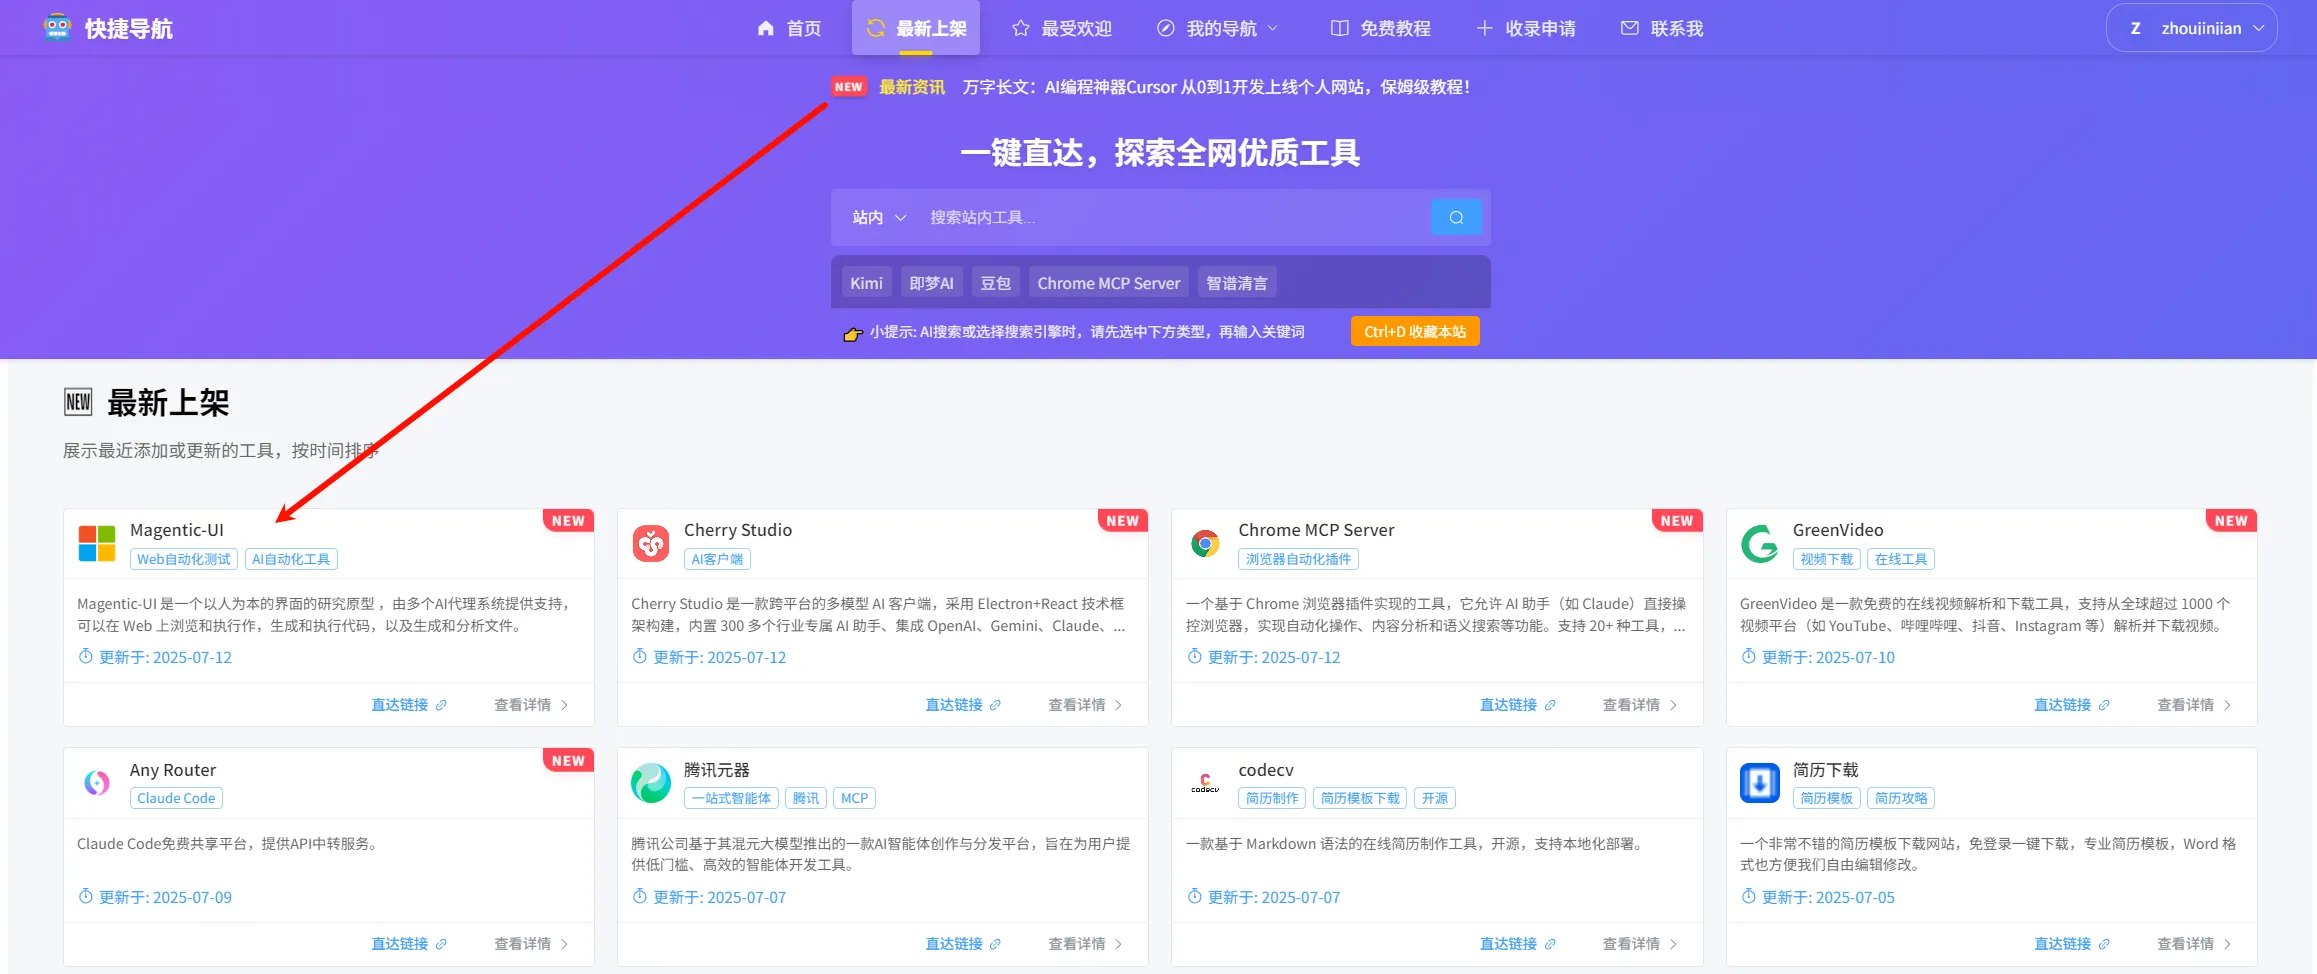Screen dimensions: 2317x974
Task: Click the 快捷导航 robot logo
Action: pos(57,27)
